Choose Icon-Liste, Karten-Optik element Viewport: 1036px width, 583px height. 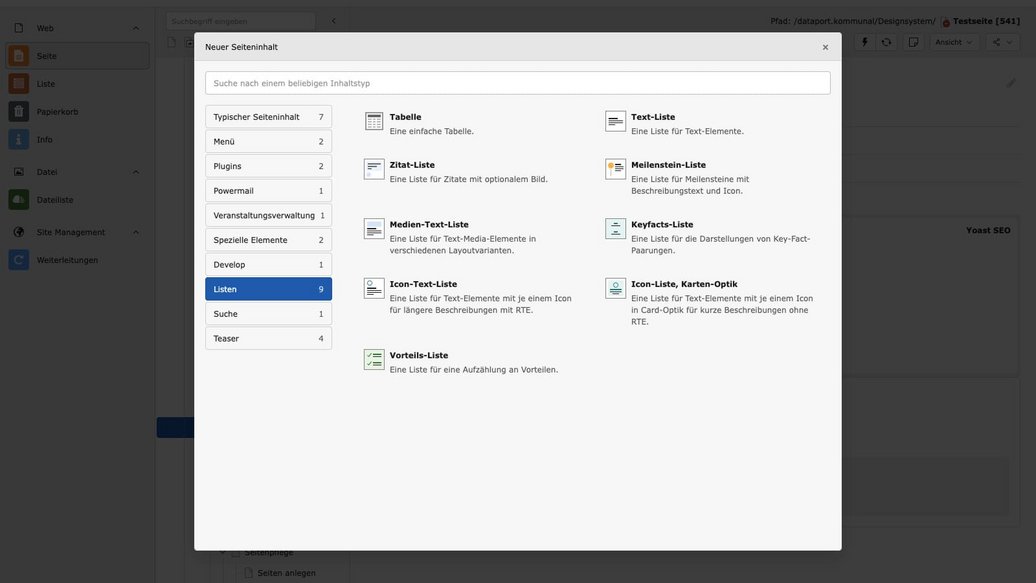(684, 284)
